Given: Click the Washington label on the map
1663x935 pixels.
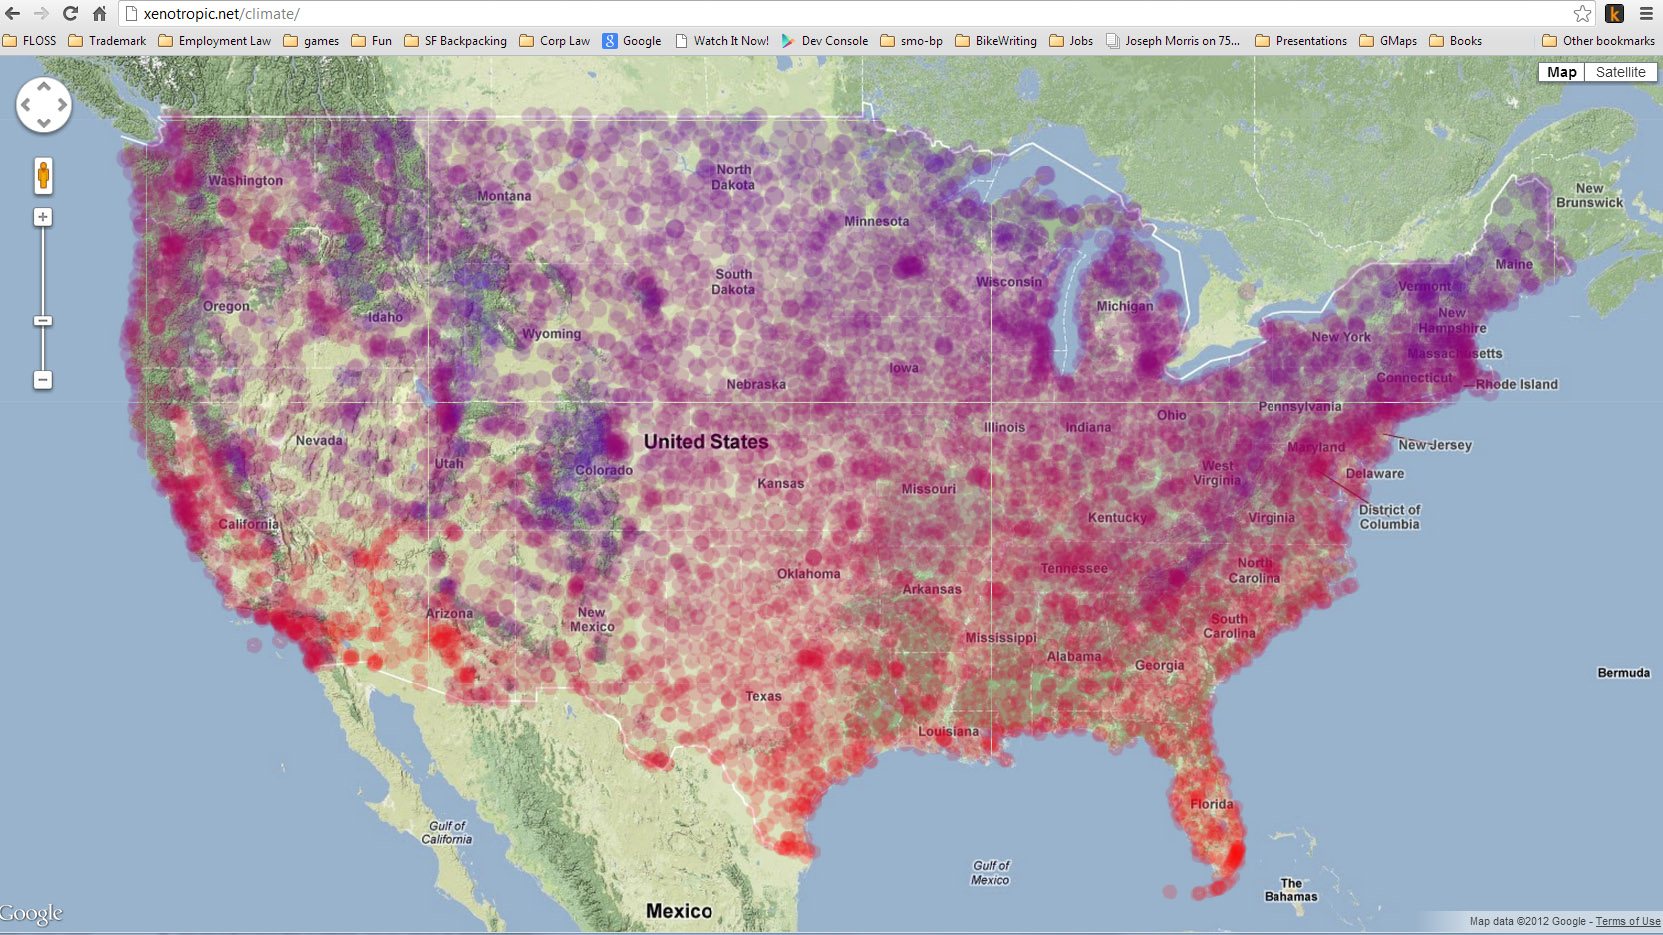Looking at the screenshot, I should point(245,181).
